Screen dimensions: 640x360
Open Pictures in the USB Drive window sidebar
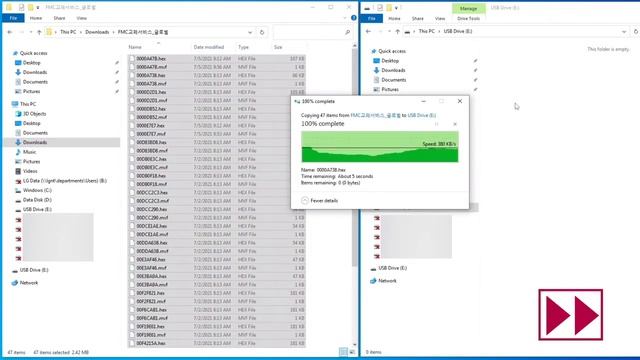(390, 89)
